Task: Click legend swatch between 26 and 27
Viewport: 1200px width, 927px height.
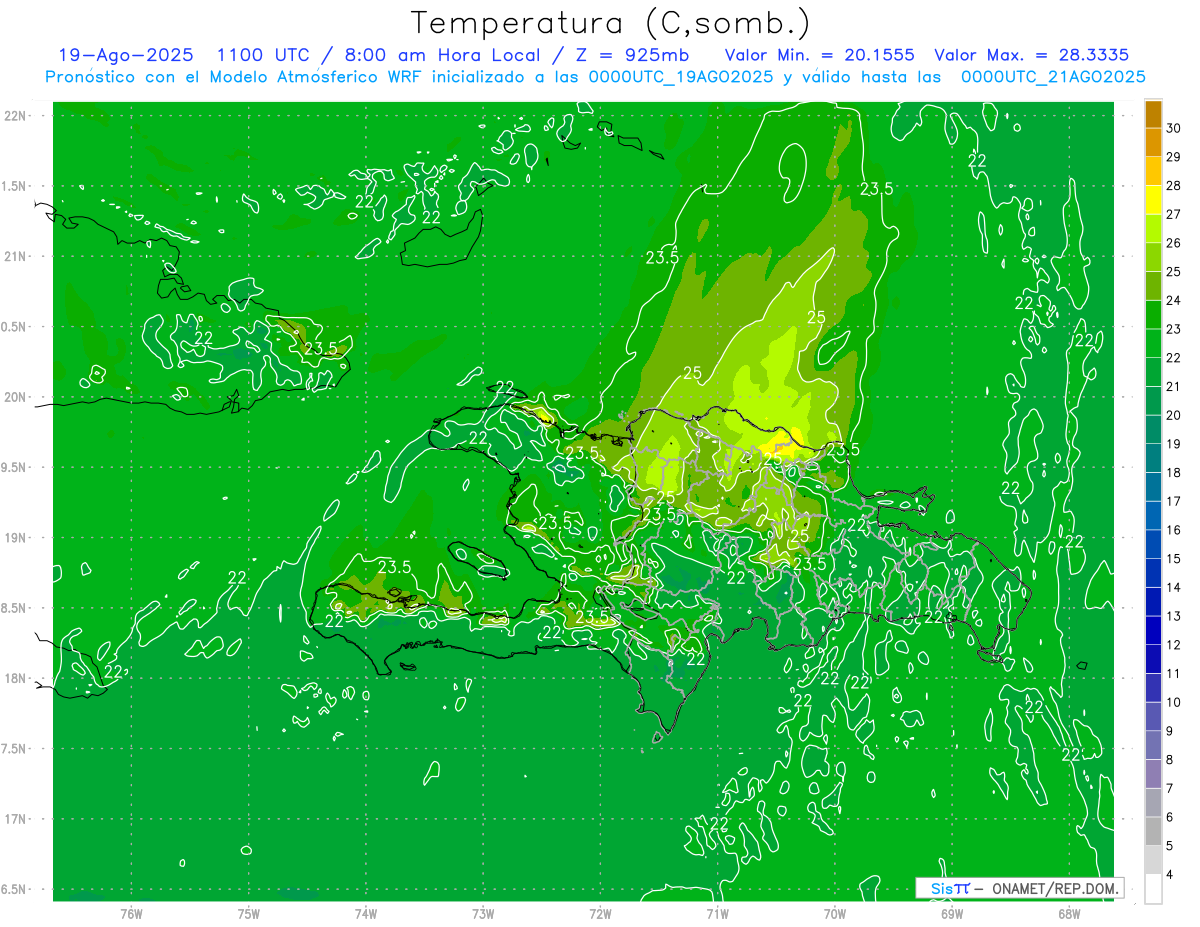Action: pos(1153,229)
